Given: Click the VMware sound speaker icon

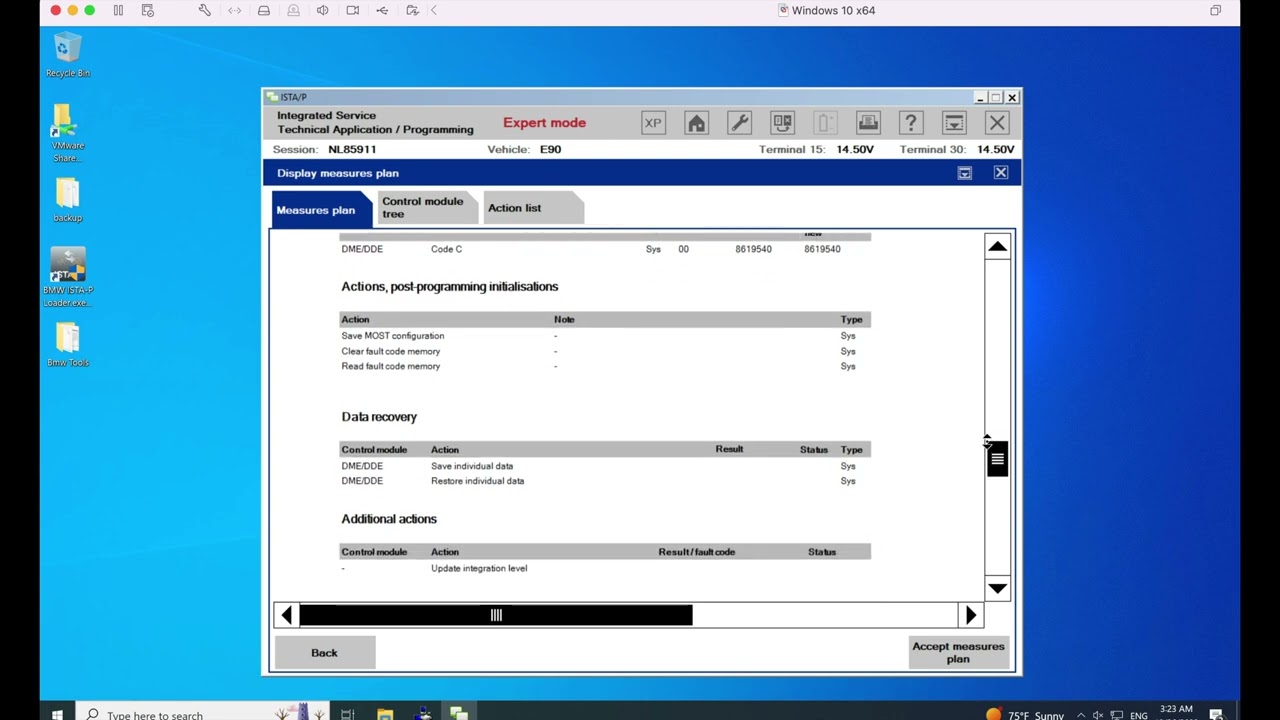Looking at the screenshot, I should pyautogui.click(x=323, y=10).
